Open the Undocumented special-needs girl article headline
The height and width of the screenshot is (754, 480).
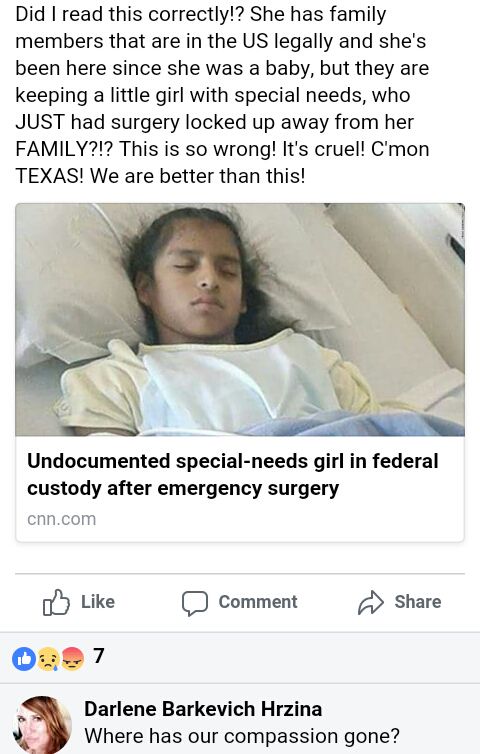pos(233,474)
